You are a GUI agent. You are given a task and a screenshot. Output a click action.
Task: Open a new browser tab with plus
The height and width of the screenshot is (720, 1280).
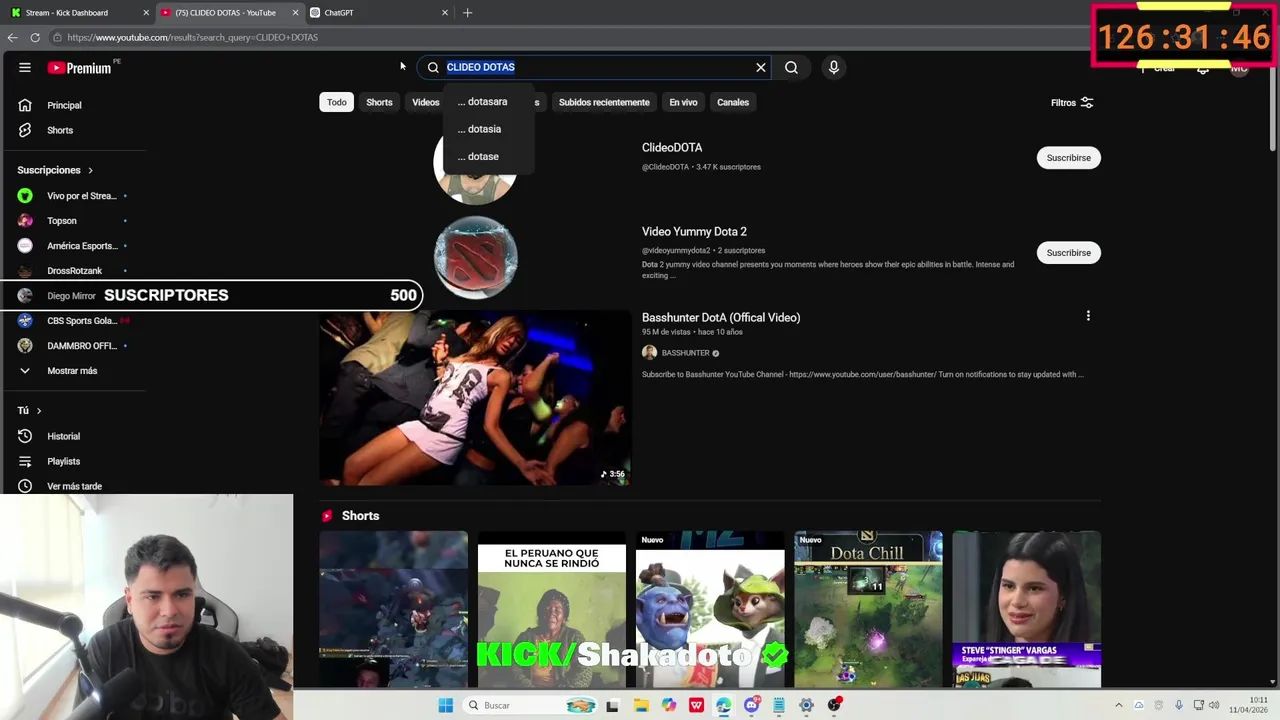pyautogui.click(x=467, y=13)
